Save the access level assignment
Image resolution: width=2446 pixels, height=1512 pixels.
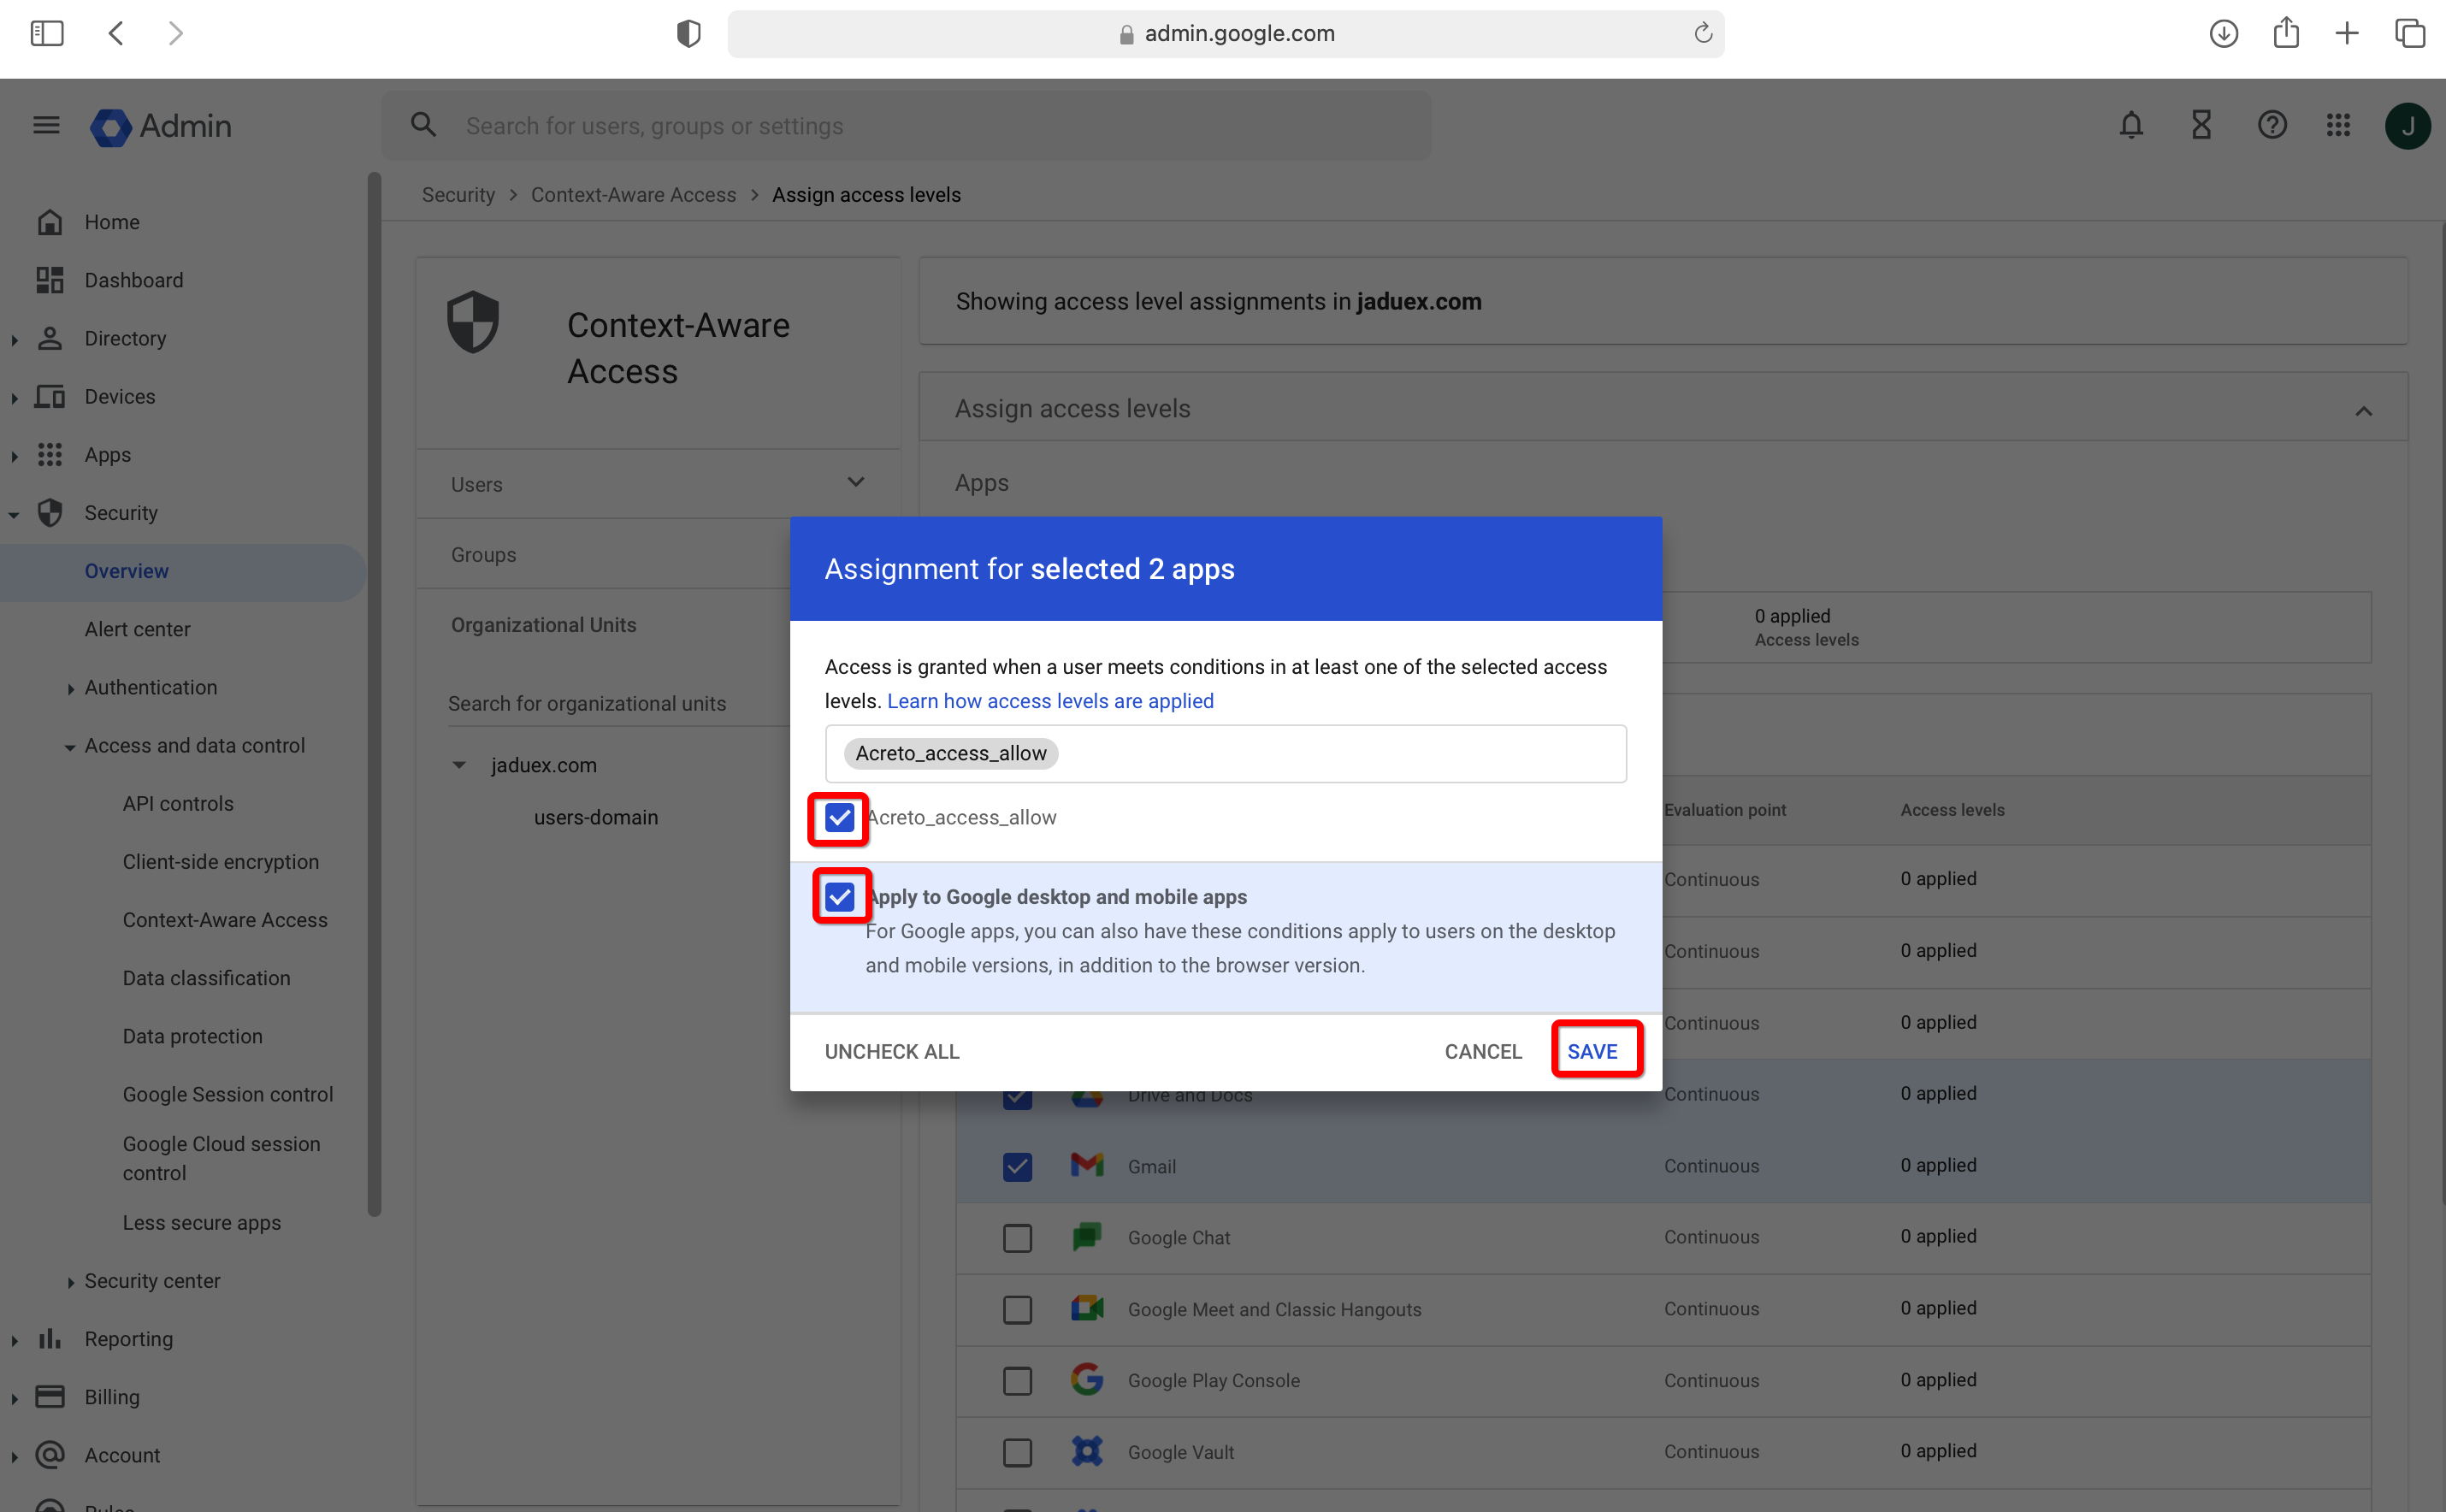(1592, 1051)
